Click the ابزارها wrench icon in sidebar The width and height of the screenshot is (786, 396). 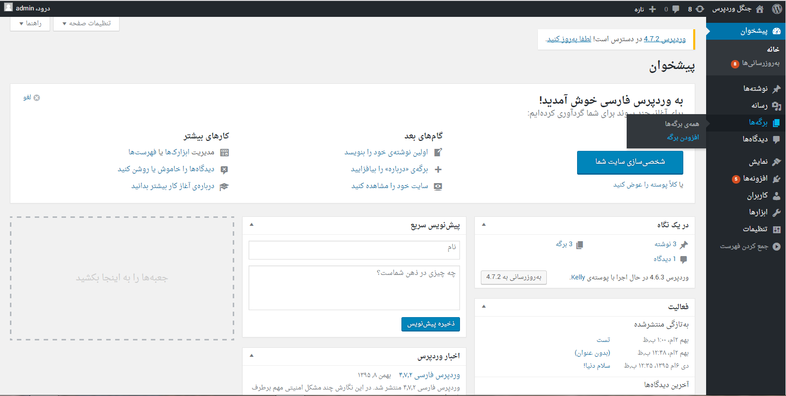click(776, 213)
